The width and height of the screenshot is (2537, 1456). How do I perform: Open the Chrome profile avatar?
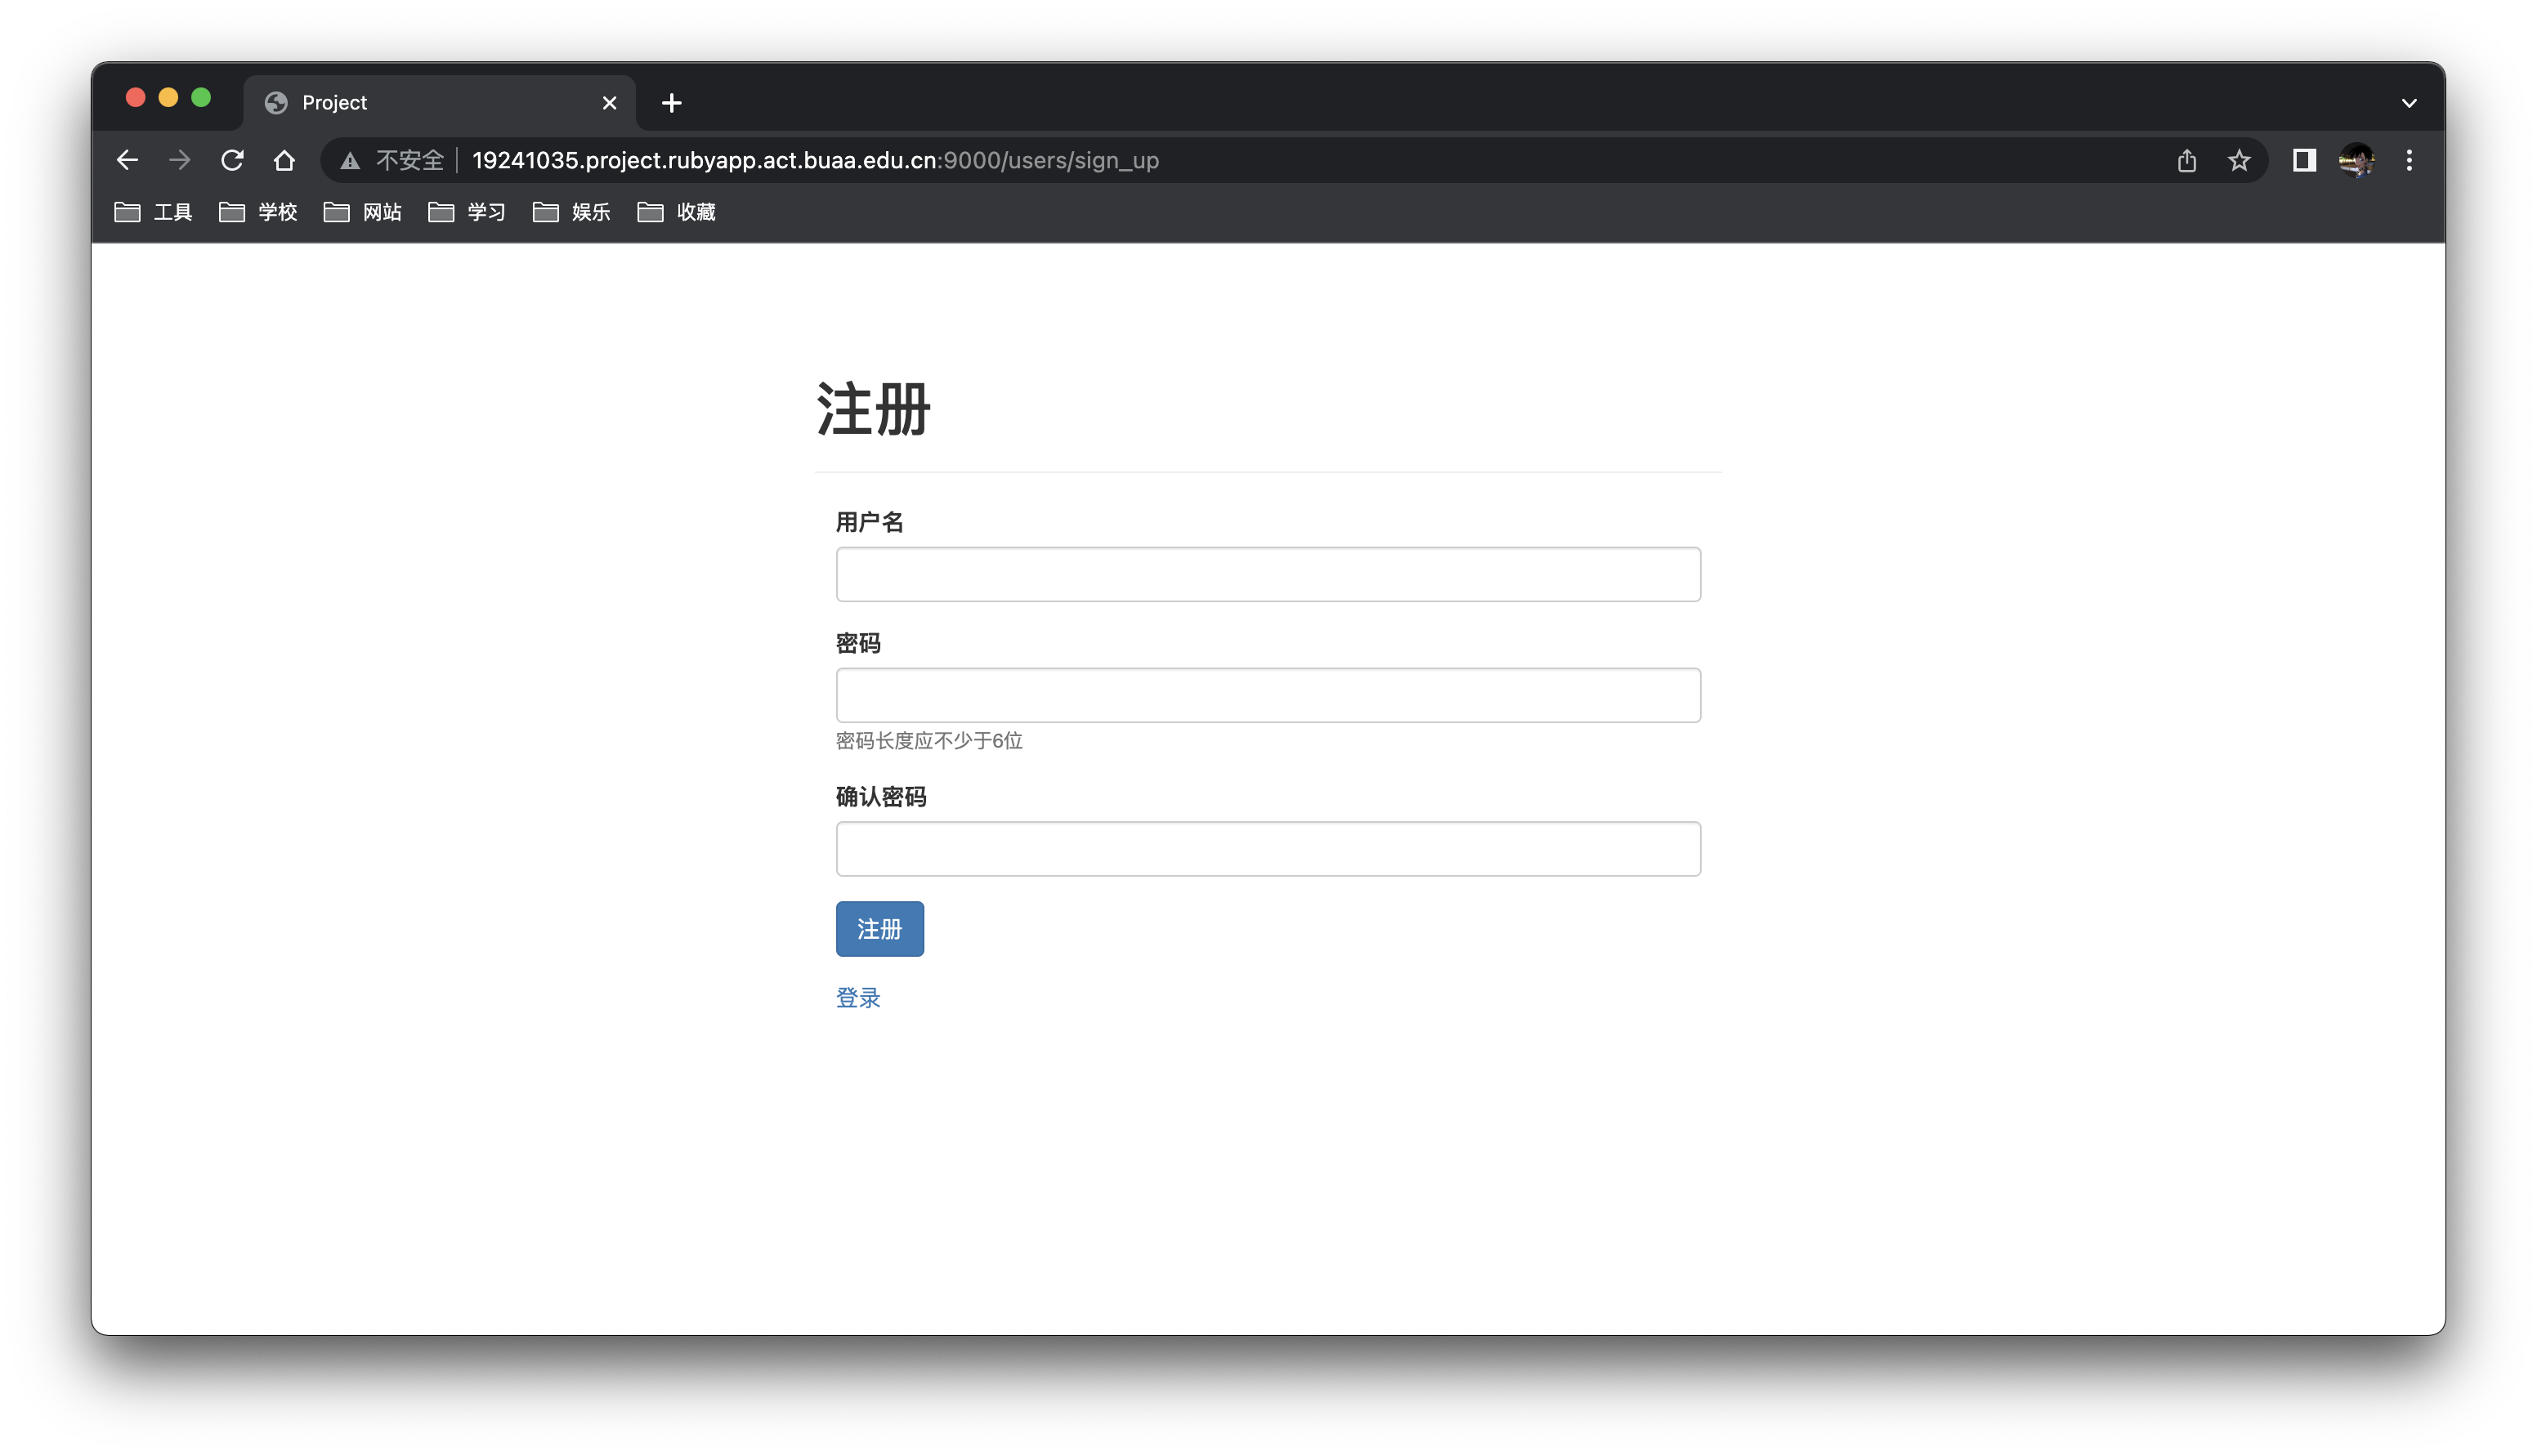2357,160
